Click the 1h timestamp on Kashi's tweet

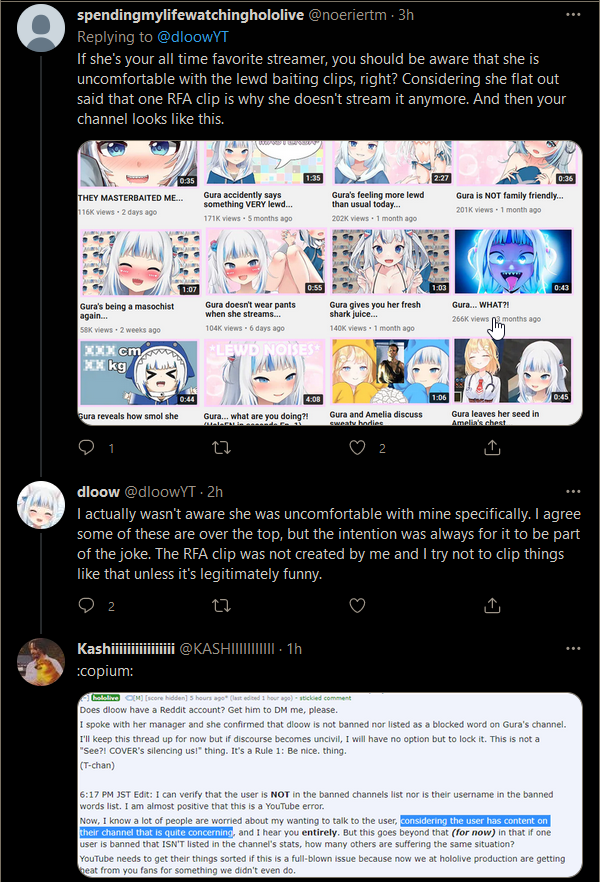(x=294, y=649)
